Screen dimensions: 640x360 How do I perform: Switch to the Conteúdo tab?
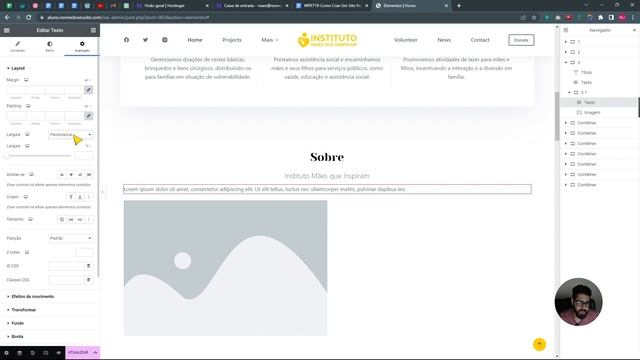coord(18,47)
